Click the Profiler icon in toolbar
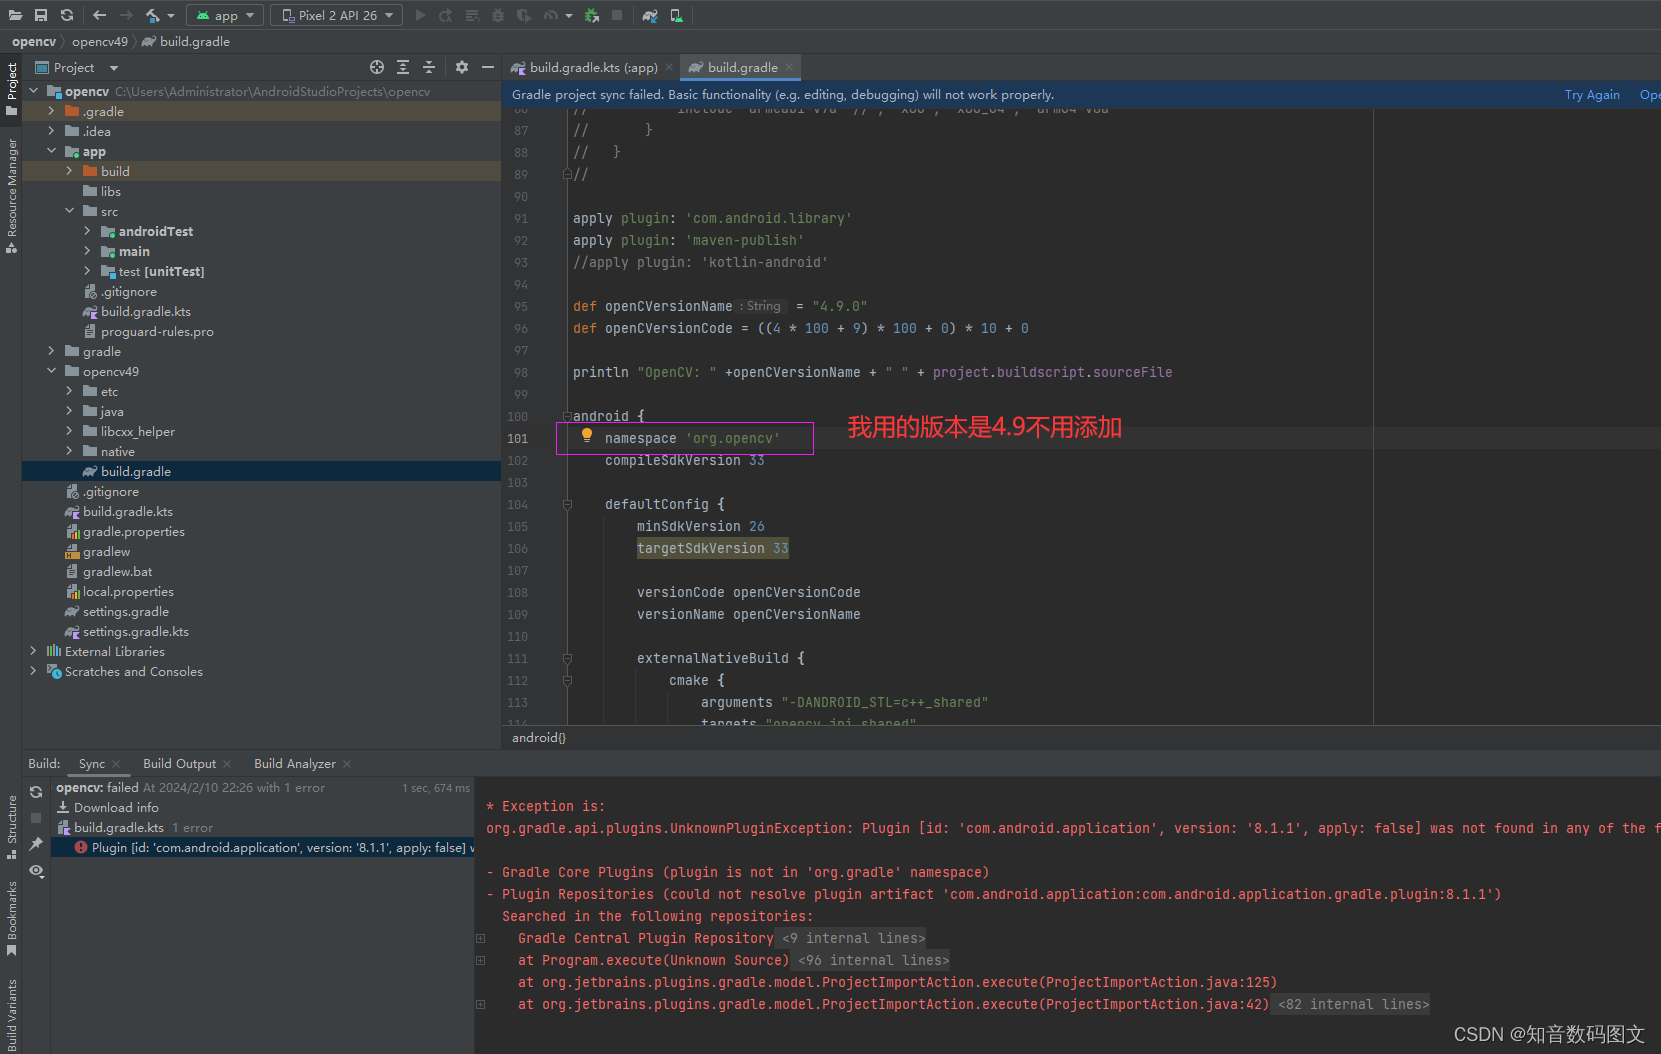This screenshot has height=1054, width=1661. pyautogui.click(x=551, y=14)
